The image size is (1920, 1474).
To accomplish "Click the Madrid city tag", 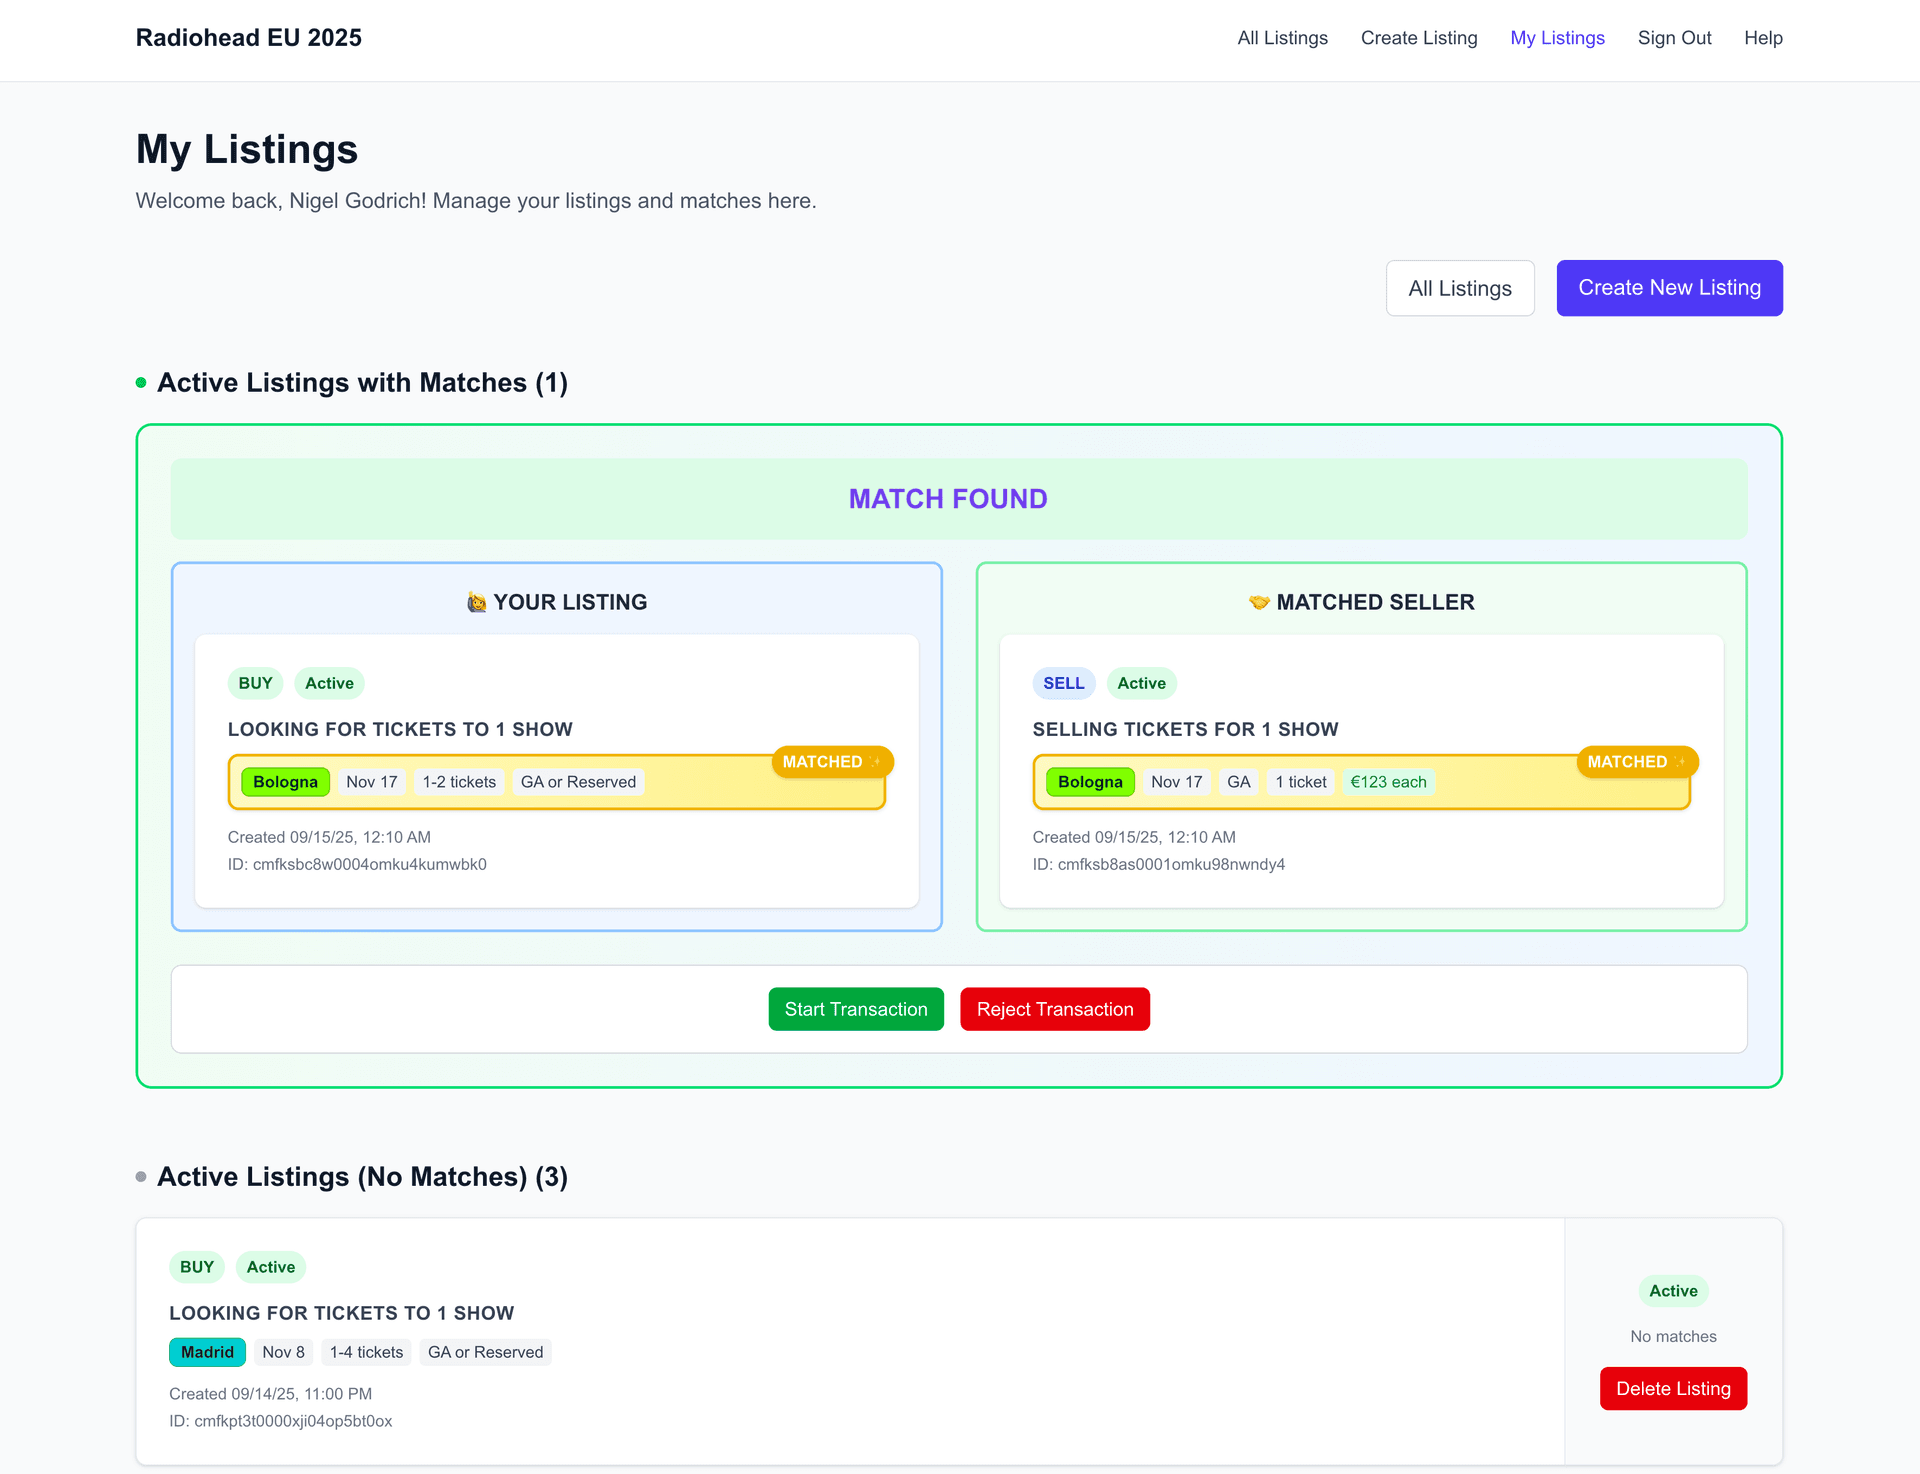I will click(x=207, y=1352).
